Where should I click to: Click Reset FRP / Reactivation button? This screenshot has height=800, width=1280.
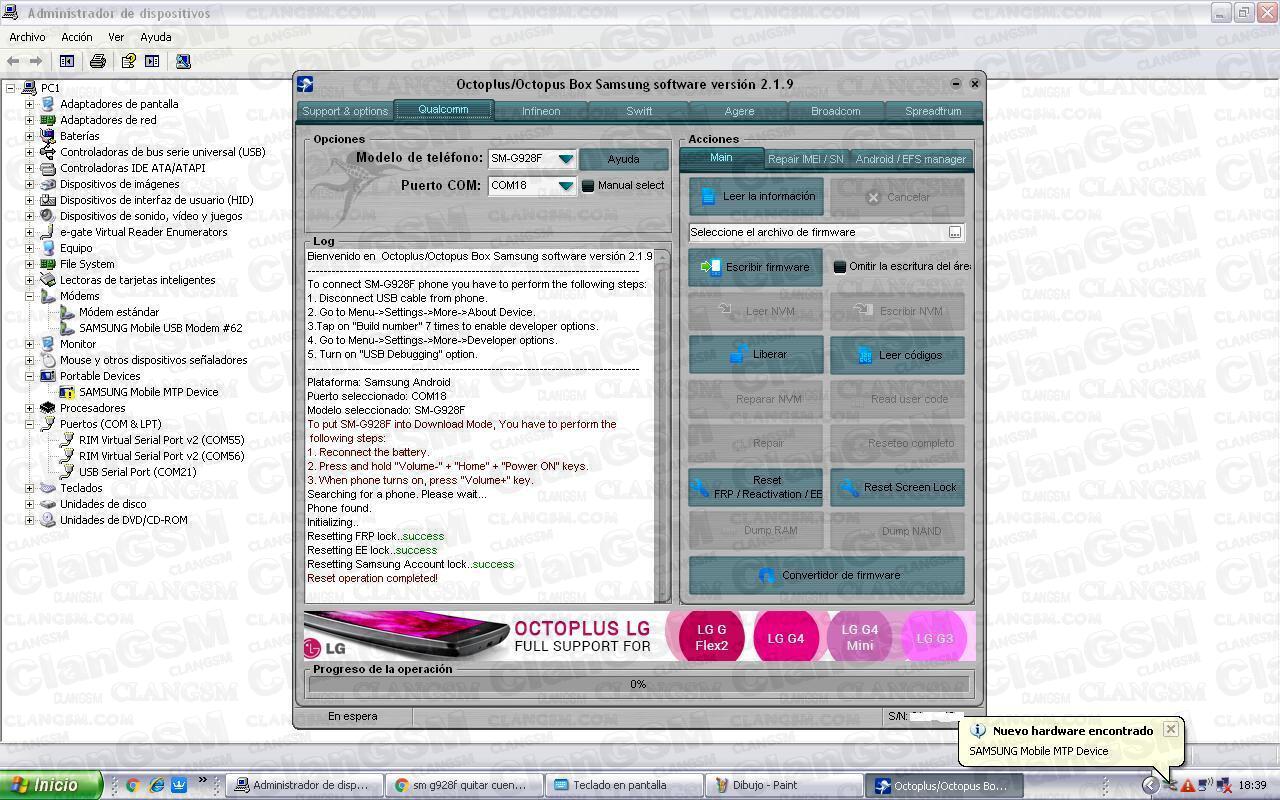(756, 487)
